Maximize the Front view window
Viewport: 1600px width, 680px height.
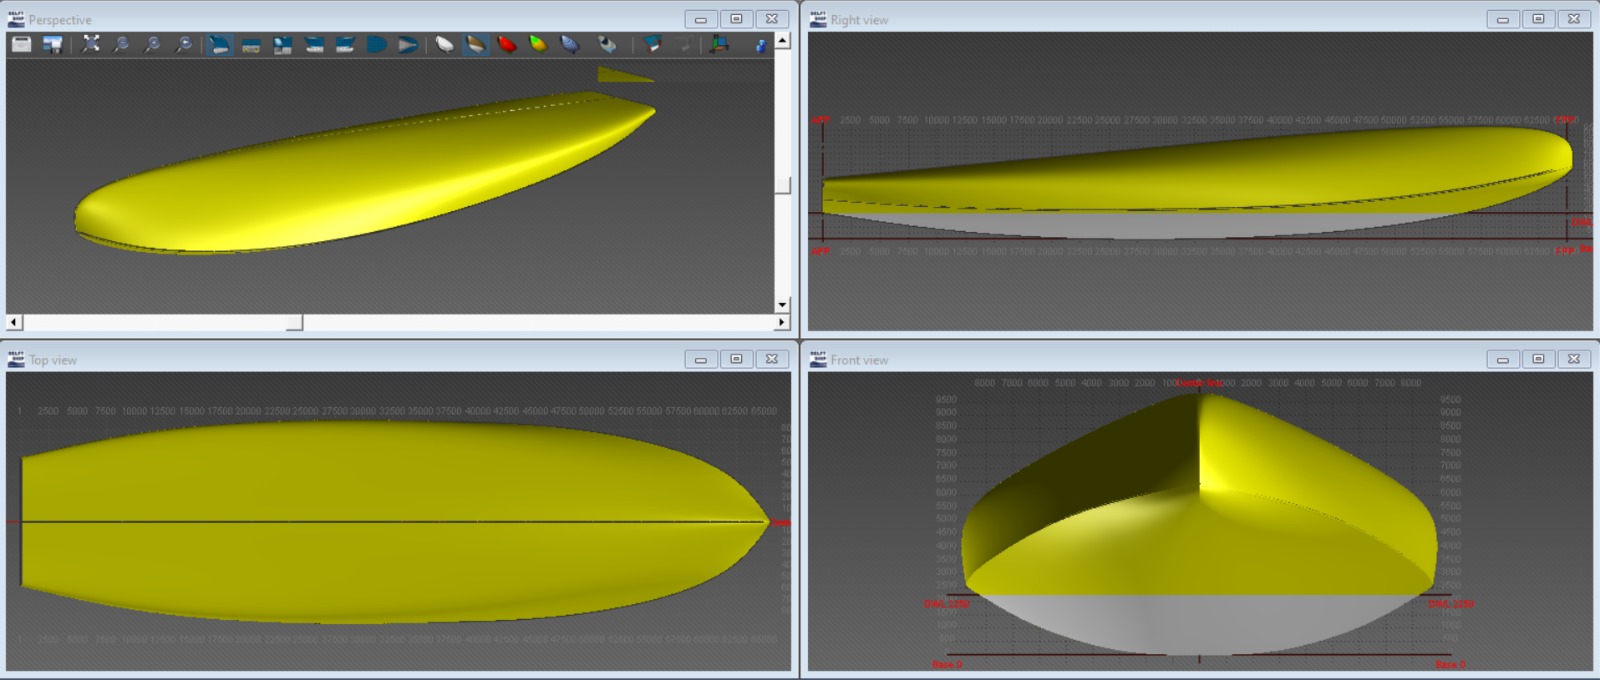pos(1538,359)
